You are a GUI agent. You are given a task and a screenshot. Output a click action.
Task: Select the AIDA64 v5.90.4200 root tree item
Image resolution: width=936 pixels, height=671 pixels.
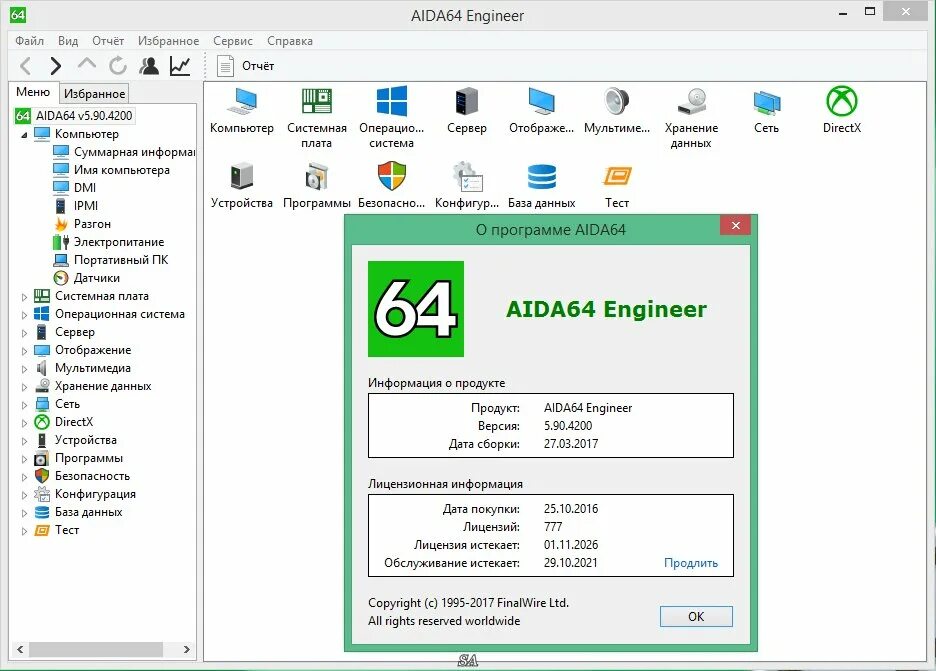tap(74, 116)
